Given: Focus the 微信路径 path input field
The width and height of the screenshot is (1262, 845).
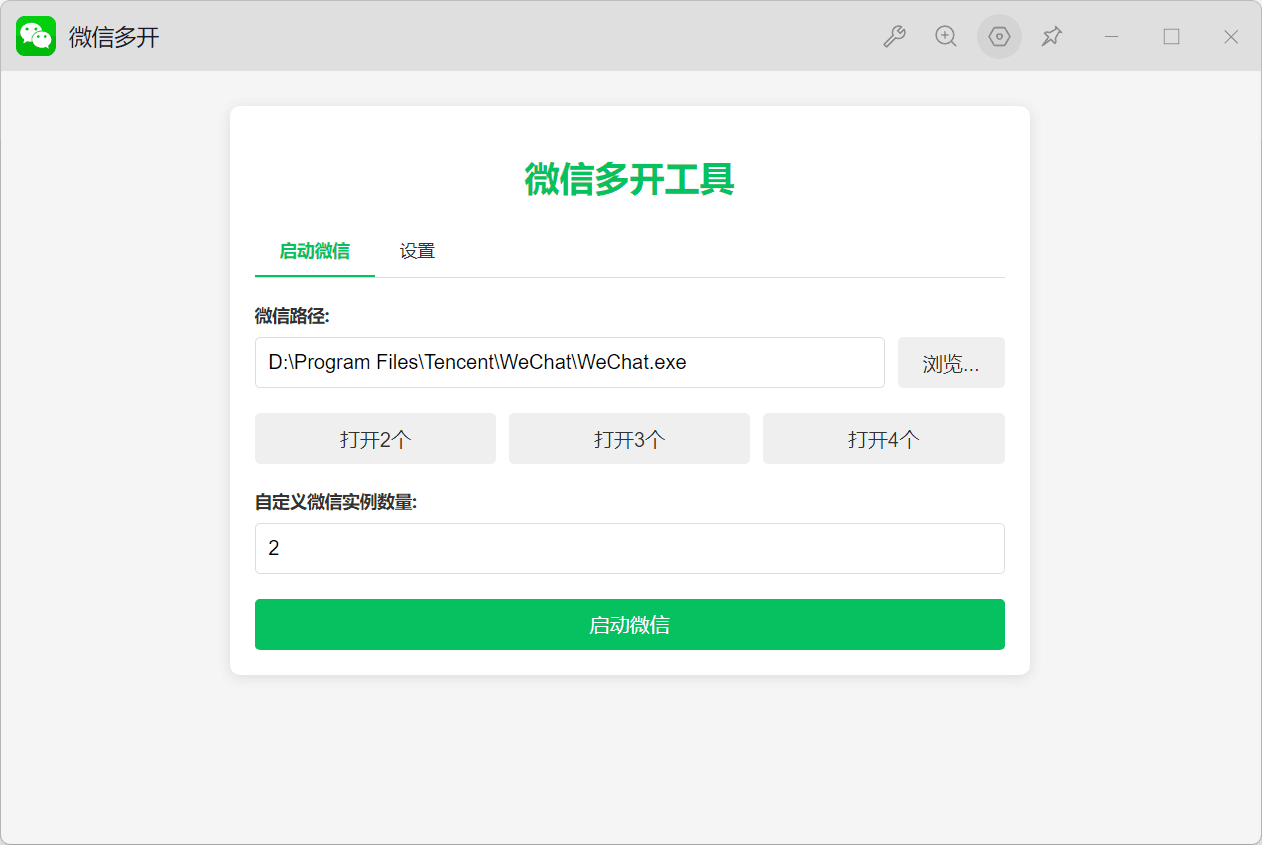Looking at the screenshot, I should tap(570, 363).
